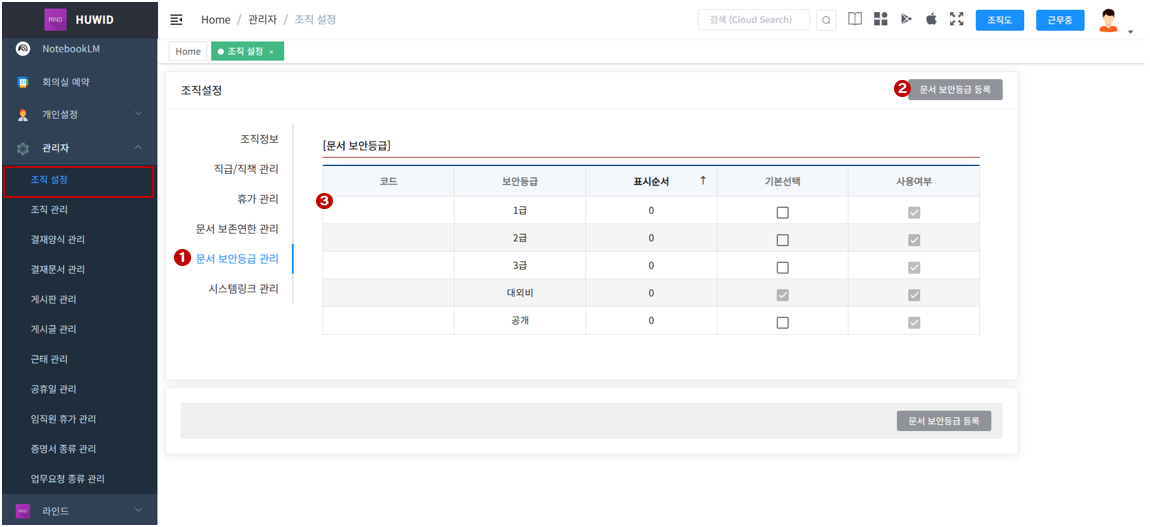Select 문서 보존연한 관리 in settings menu
The width and height of the screenshot is (1150, 527).
coord(237,229)
